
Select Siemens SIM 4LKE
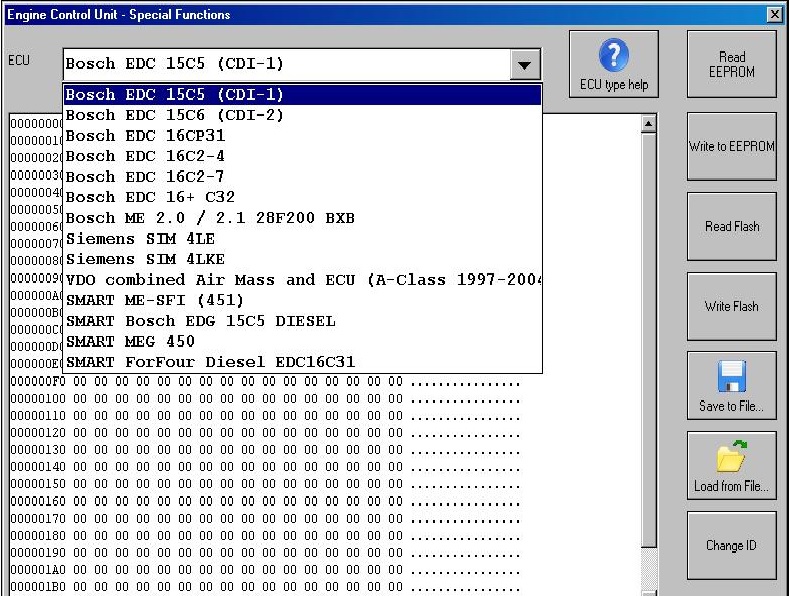[x=302, y=259]
